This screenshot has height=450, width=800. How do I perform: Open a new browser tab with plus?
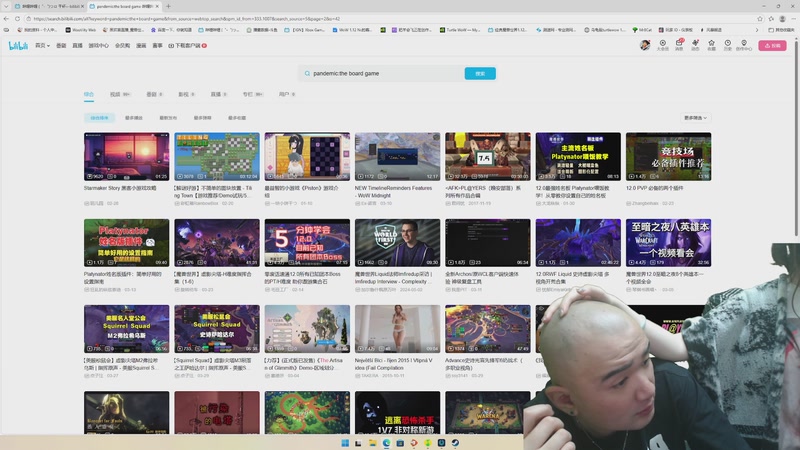pyautogui.click(x=168, y=6)
